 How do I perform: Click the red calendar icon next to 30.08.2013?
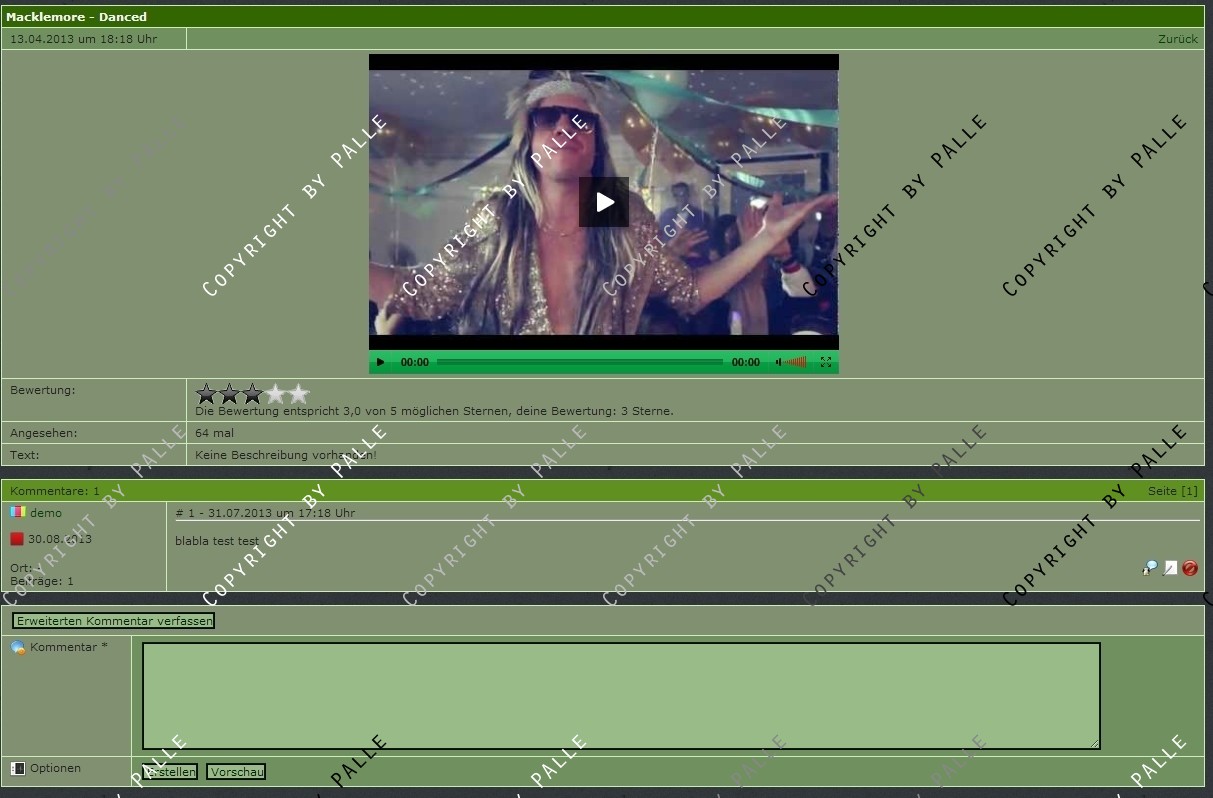point(17,539)
